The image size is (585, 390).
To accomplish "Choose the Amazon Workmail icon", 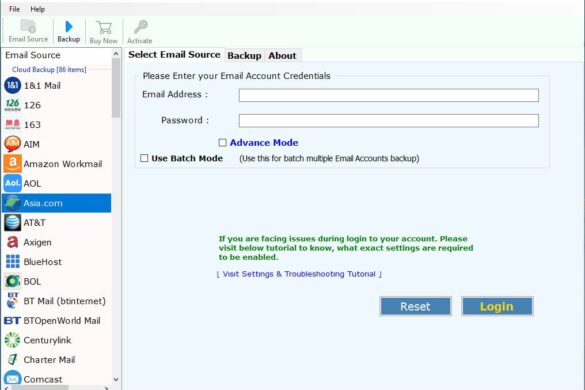I will point(12,163).
